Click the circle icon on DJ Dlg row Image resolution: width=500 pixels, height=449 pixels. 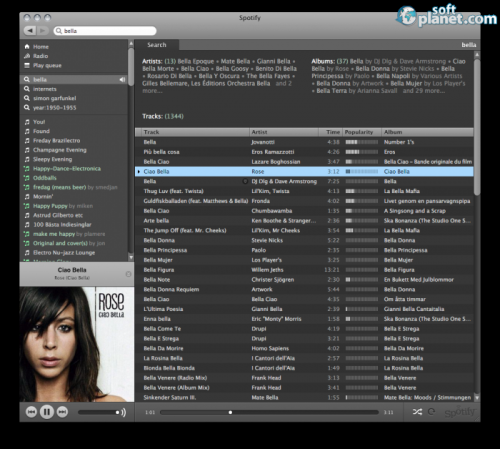coord(245,181)
